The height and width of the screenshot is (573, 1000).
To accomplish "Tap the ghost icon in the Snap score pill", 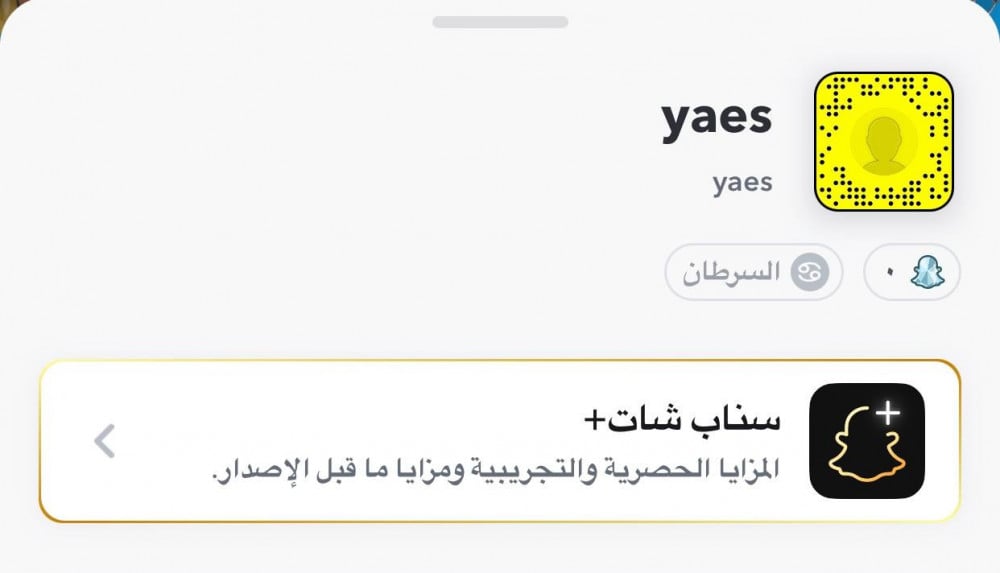I will pyautogui.click(x=927, y=272).
